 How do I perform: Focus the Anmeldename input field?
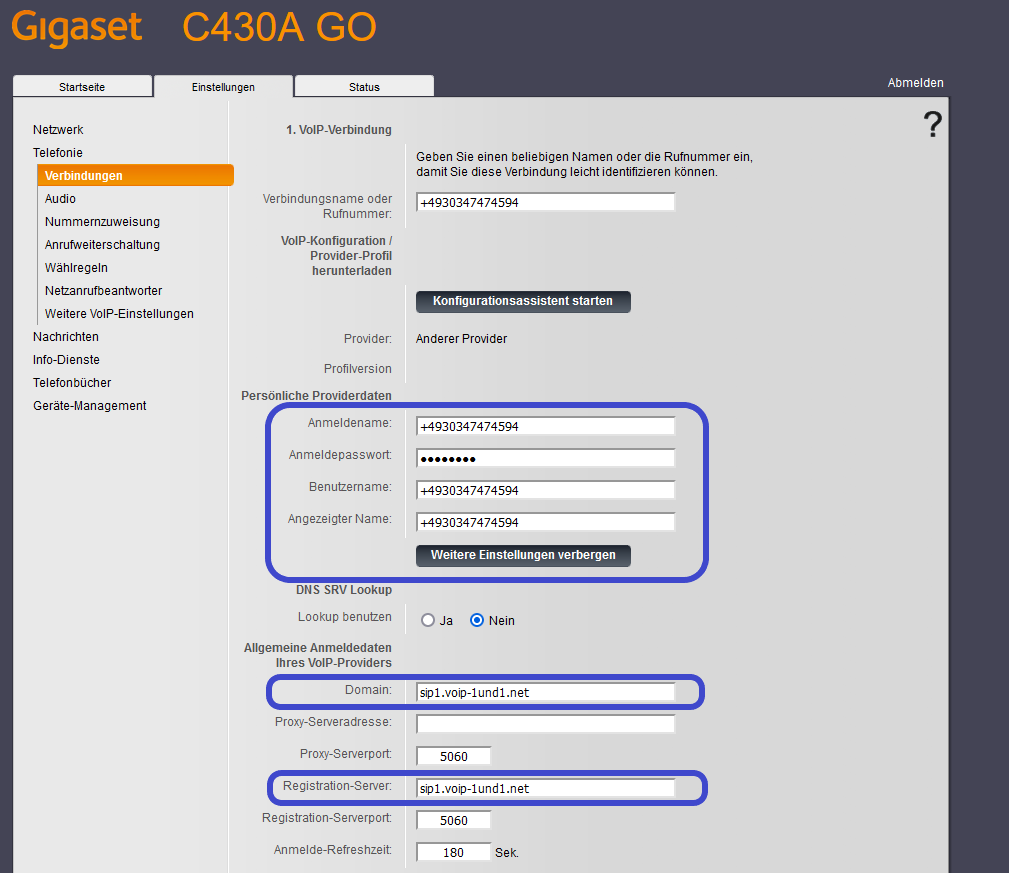pos(546,426)
